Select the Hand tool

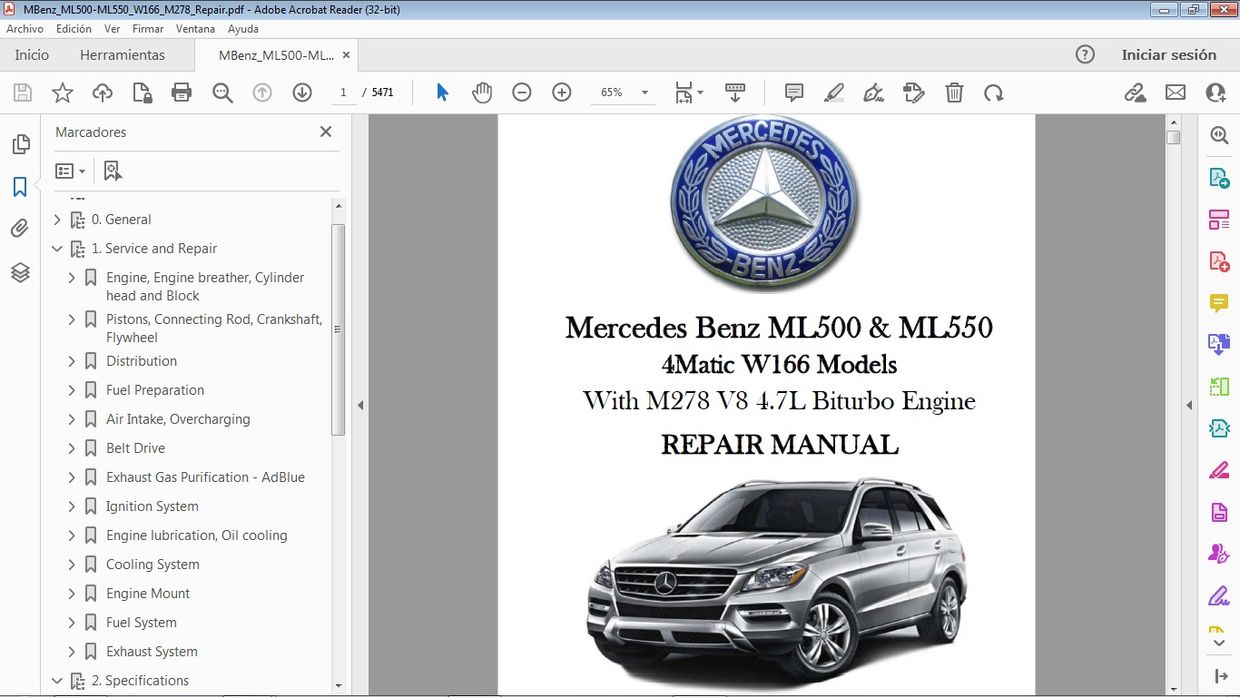coord(482,92)
